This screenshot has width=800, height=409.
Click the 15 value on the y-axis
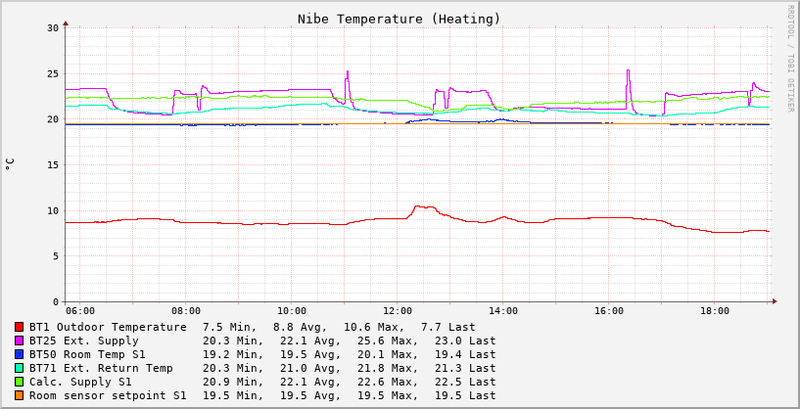53,165
